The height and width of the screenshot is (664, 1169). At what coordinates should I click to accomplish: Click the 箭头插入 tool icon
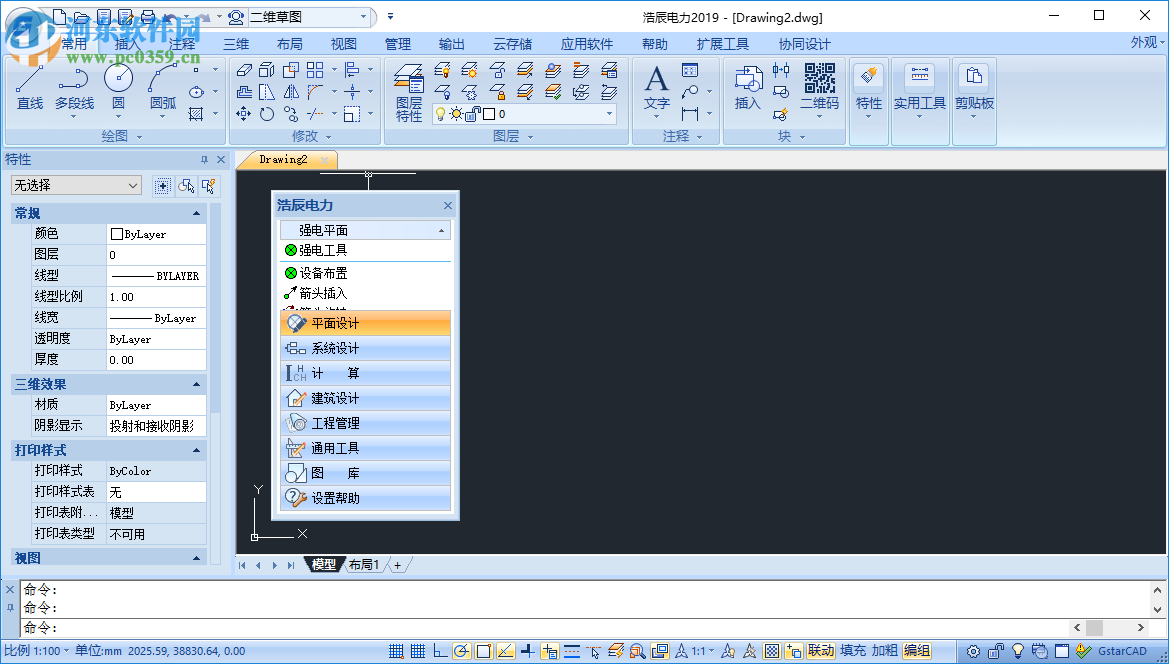291,294
